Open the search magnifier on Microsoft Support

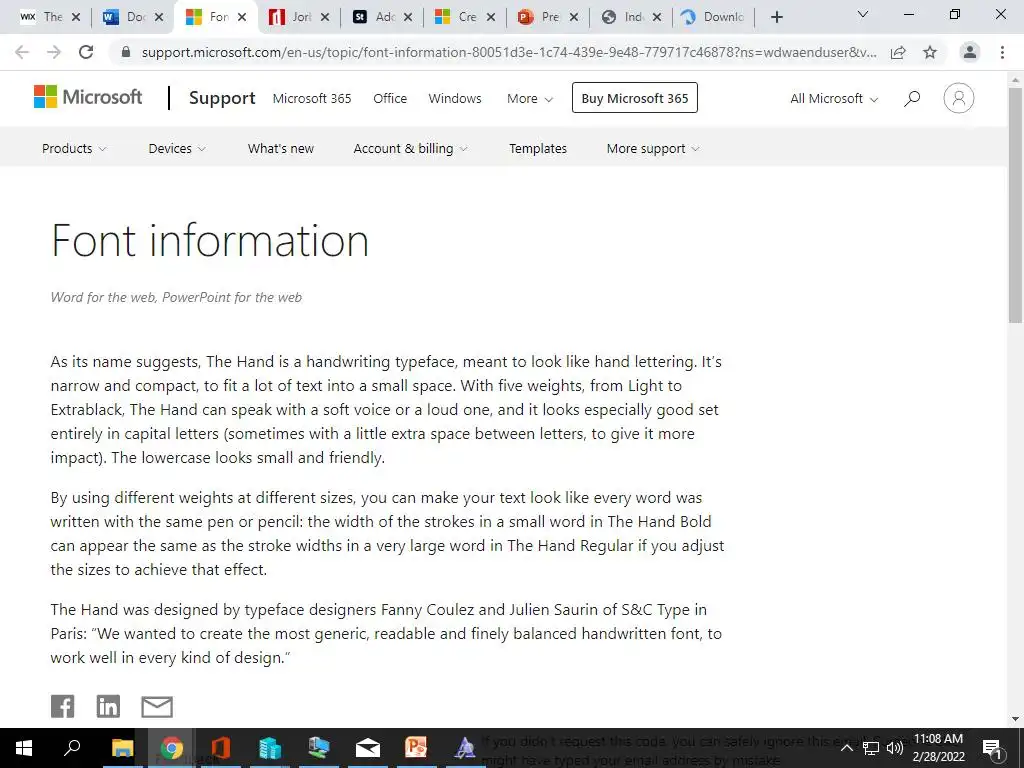pyautogui.click(x=912, y=99)
